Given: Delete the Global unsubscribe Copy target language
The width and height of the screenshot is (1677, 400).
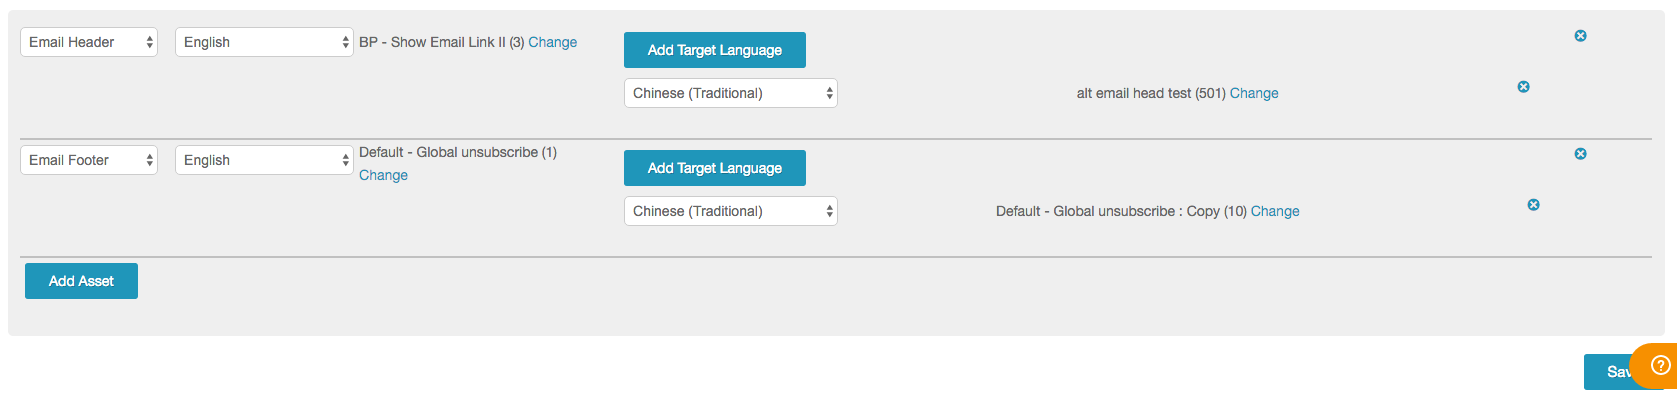Looking at the screenshot, I should (1533, 205).
